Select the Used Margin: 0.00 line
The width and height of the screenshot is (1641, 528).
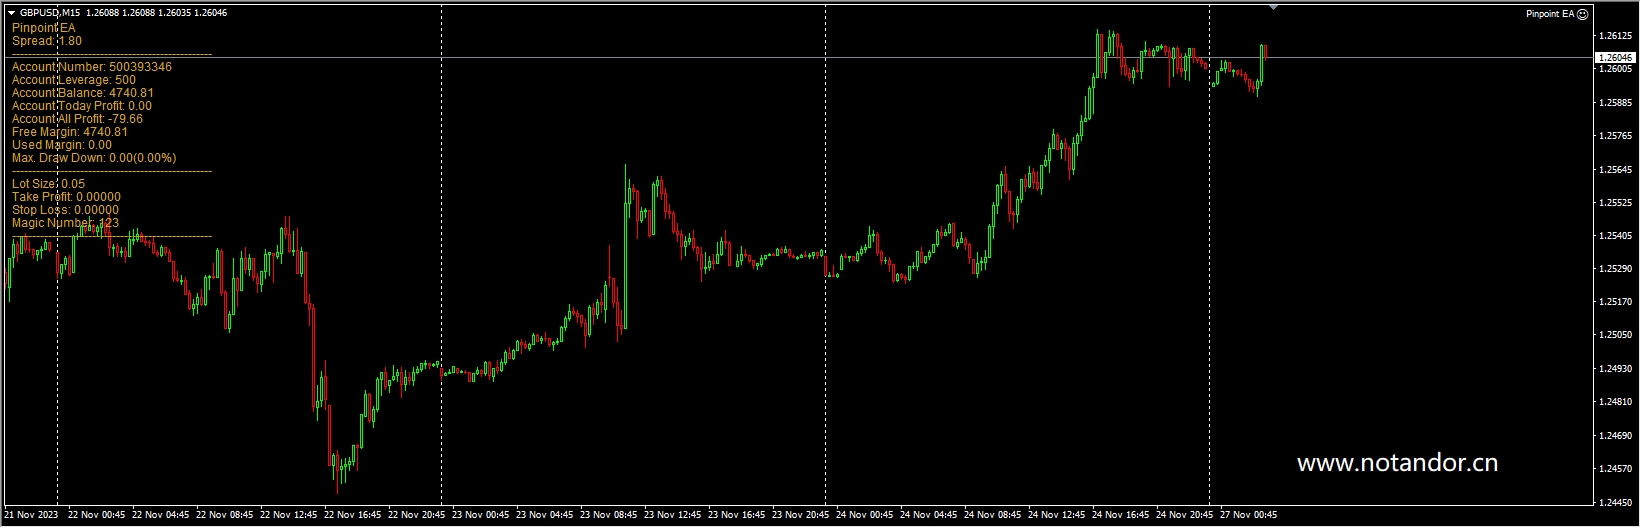click(x=62, y=145)
